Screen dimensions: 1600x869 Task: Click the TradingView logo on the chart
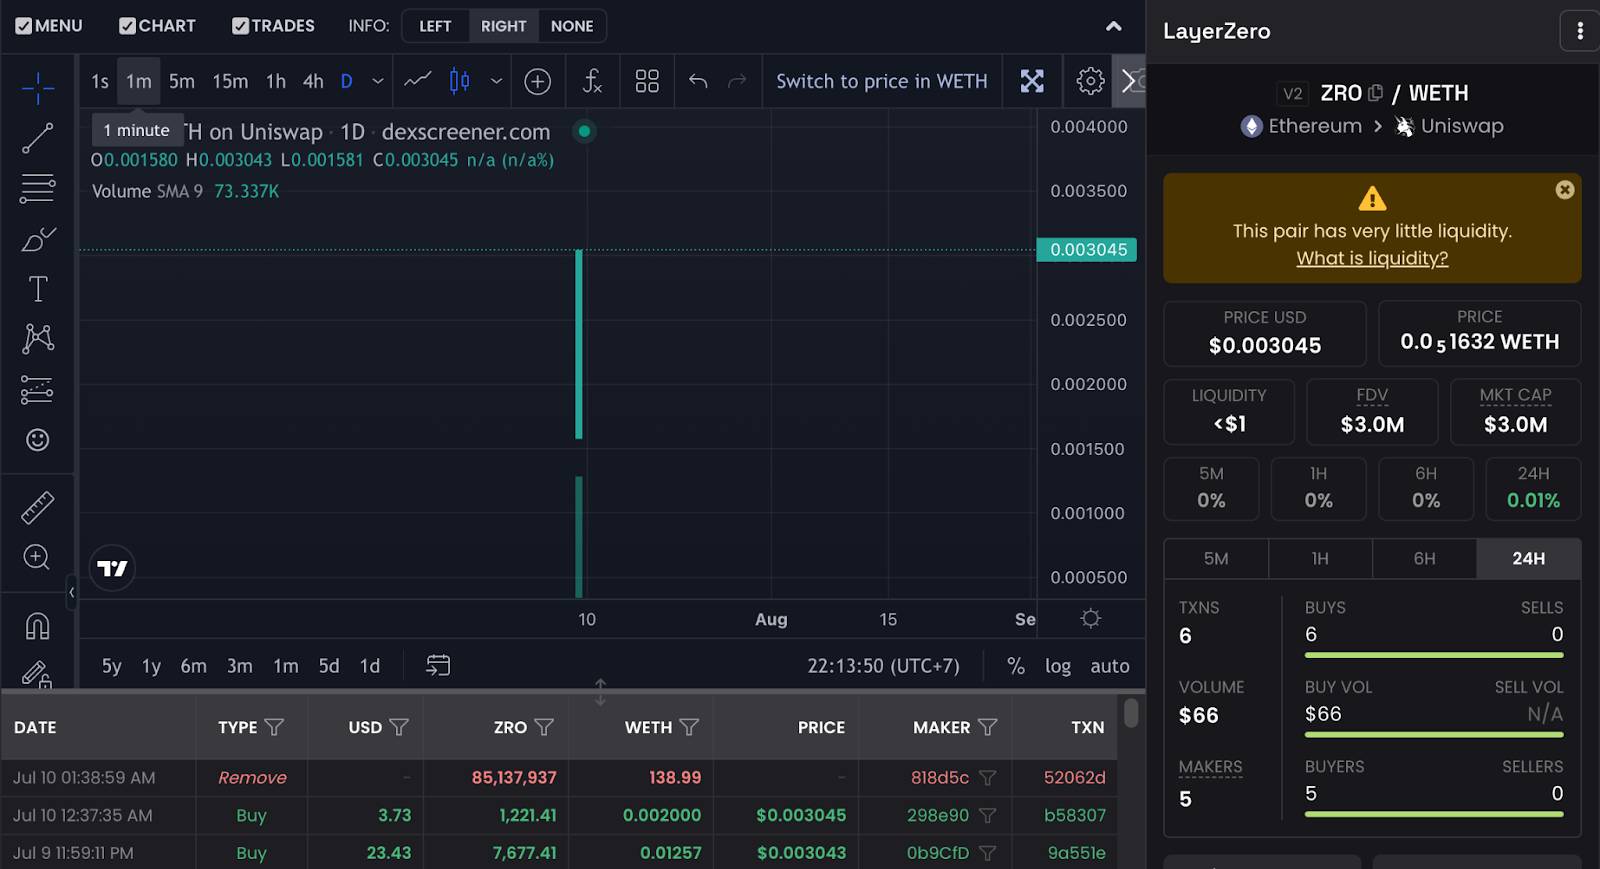coord(112,568)
